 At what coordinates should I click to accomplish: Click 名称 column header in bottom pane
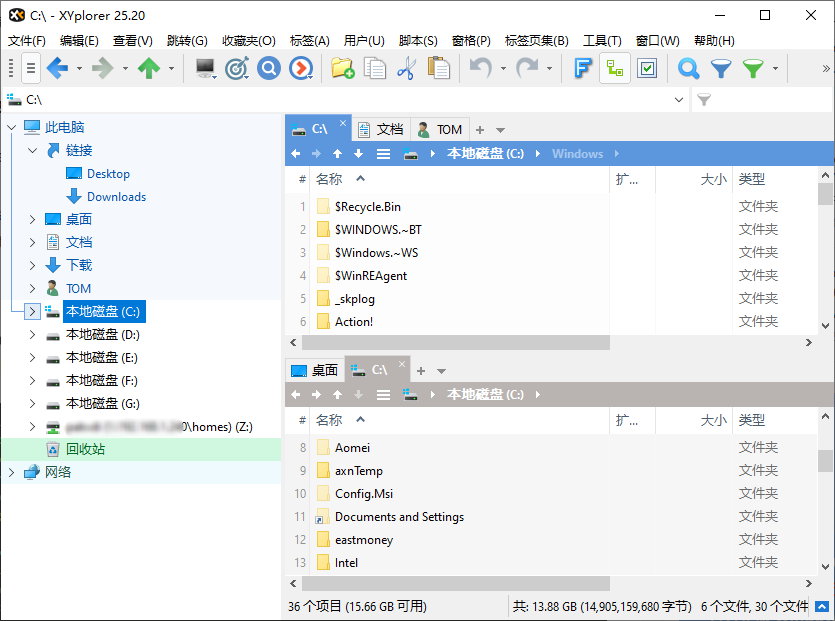(x=329, y=421)
